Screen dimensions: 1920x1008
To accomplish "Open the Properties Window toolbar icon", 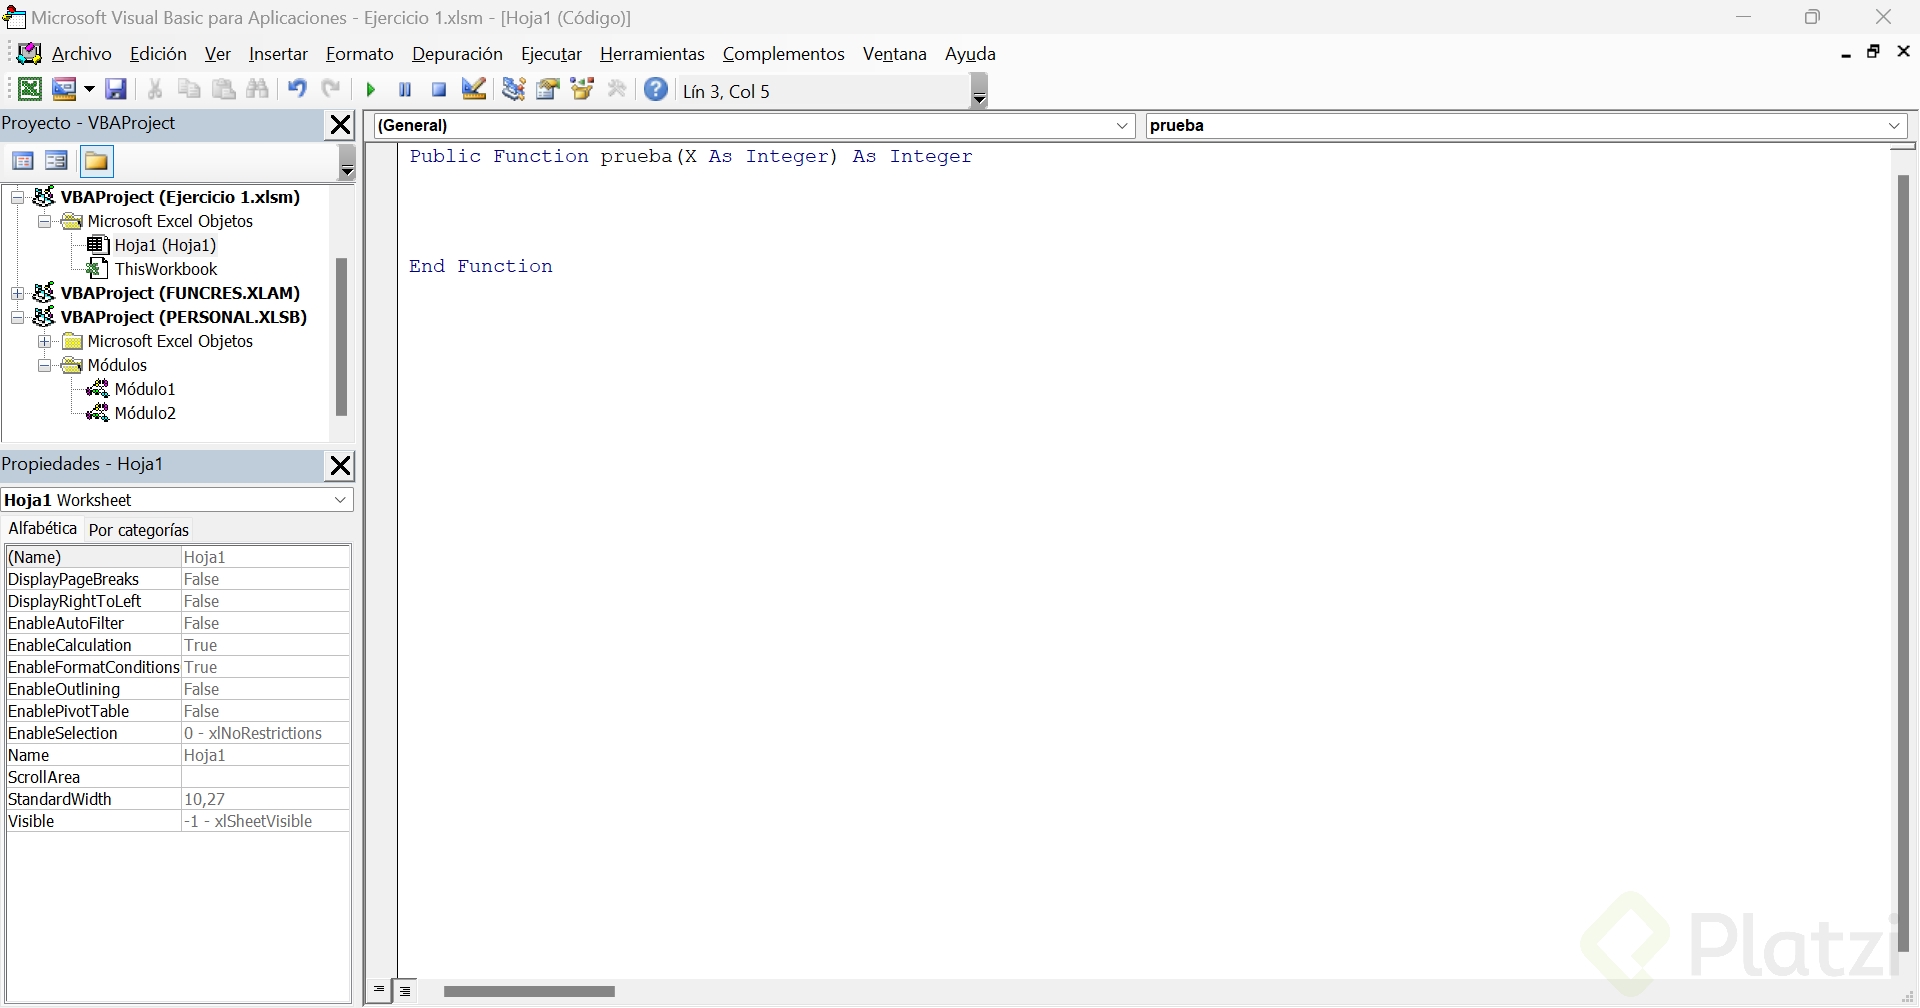I will [x=548, y=90].
